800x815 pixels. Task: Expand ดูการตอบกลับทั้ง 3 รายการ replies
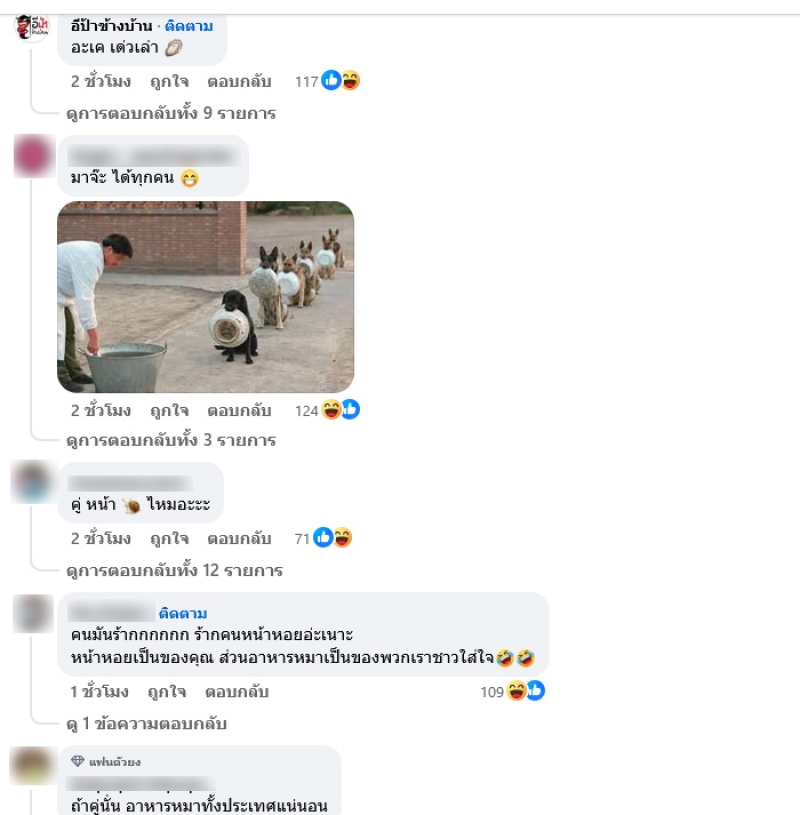click(x=171, y=440)
